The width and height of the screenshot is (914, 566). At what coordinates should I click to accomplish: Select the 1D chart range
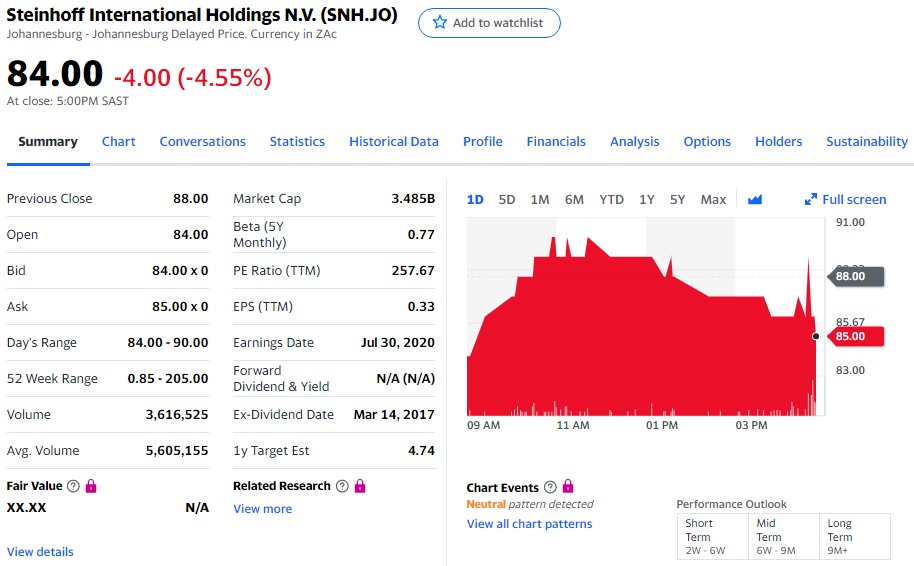point(475,200)
